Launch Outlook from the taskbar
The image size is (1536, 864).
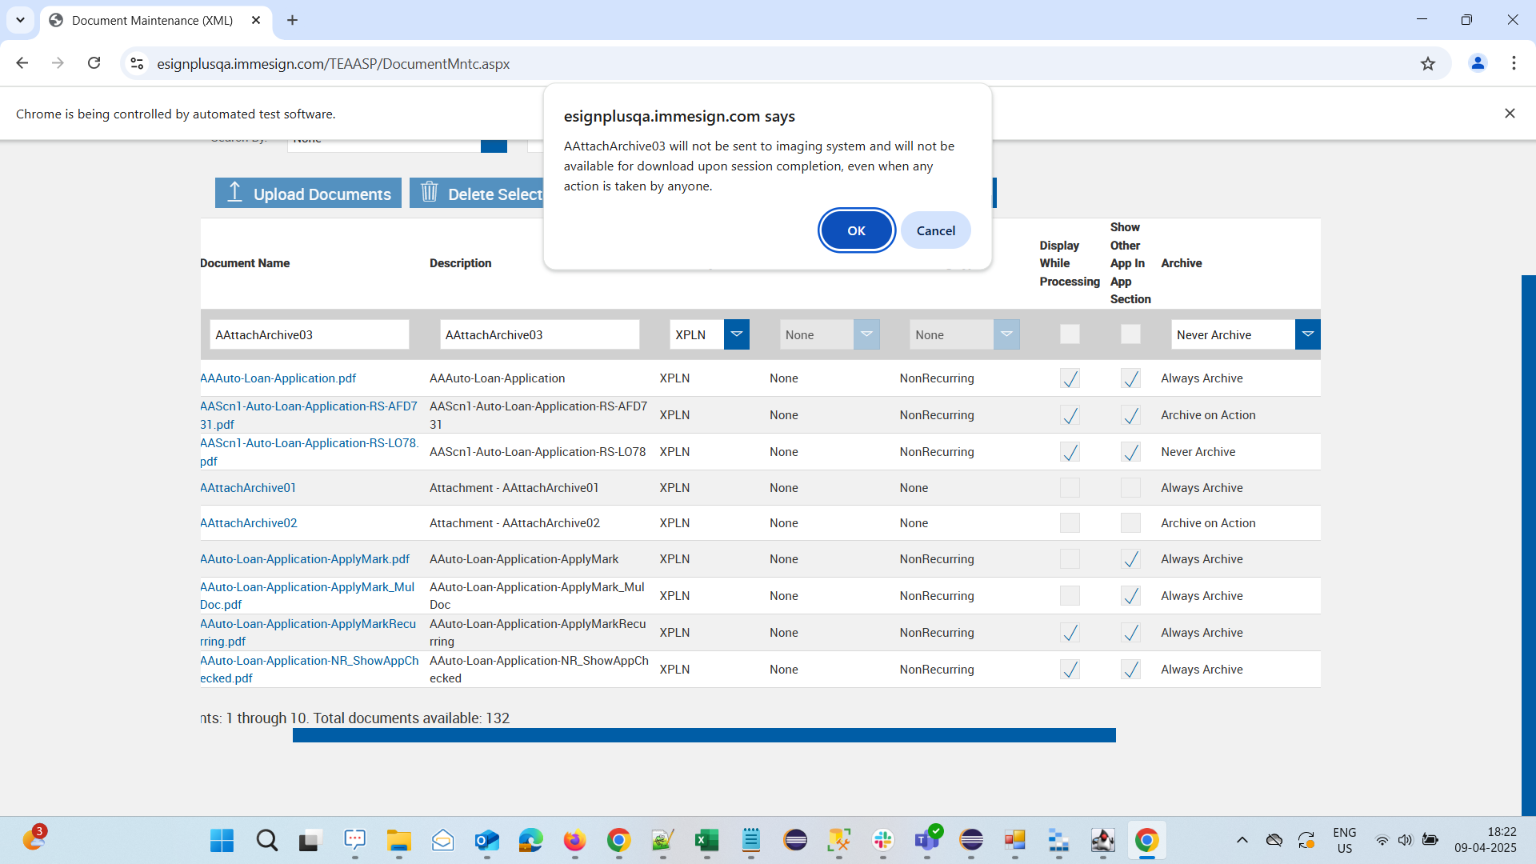coord(486,841)
